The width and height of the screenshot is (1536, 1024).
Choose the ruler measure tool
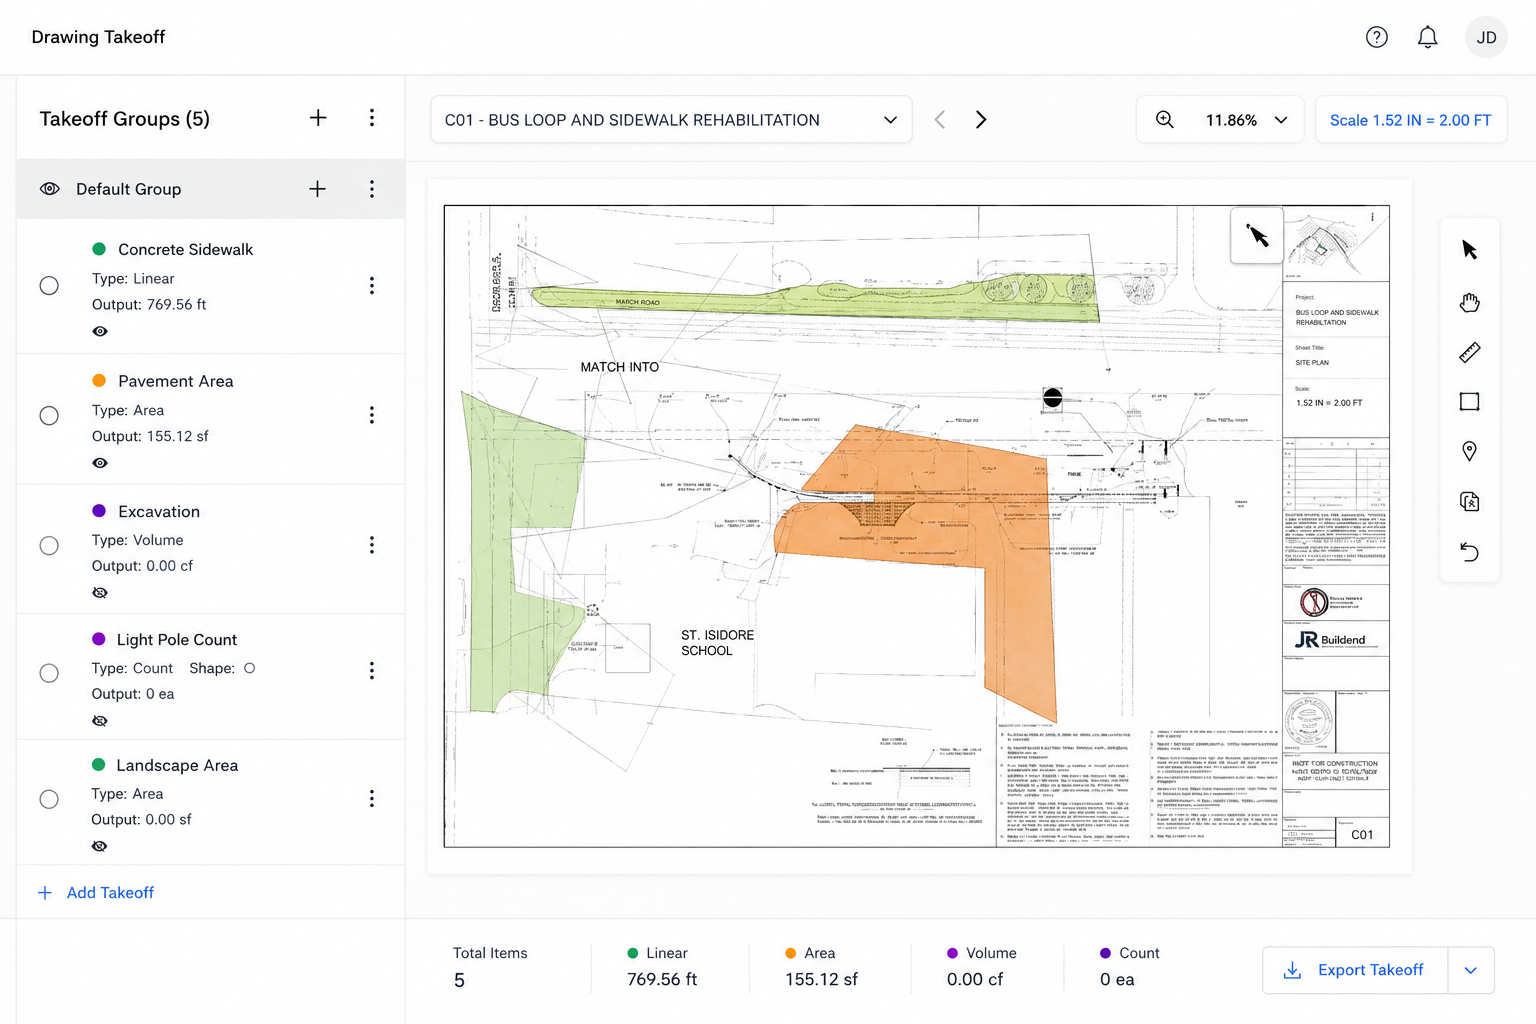point(1469,352)
